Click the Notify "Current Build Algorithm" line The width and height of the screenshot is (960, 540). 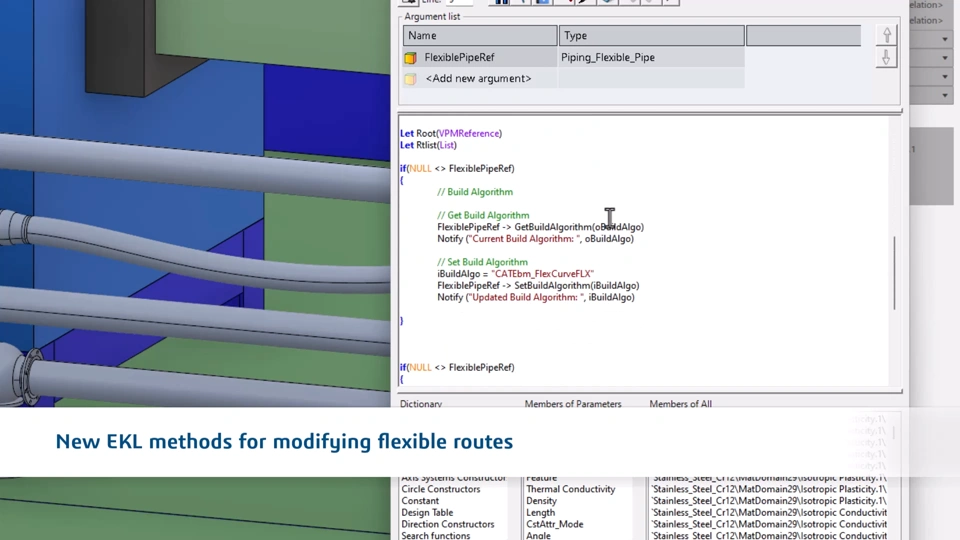click(536, 239)
